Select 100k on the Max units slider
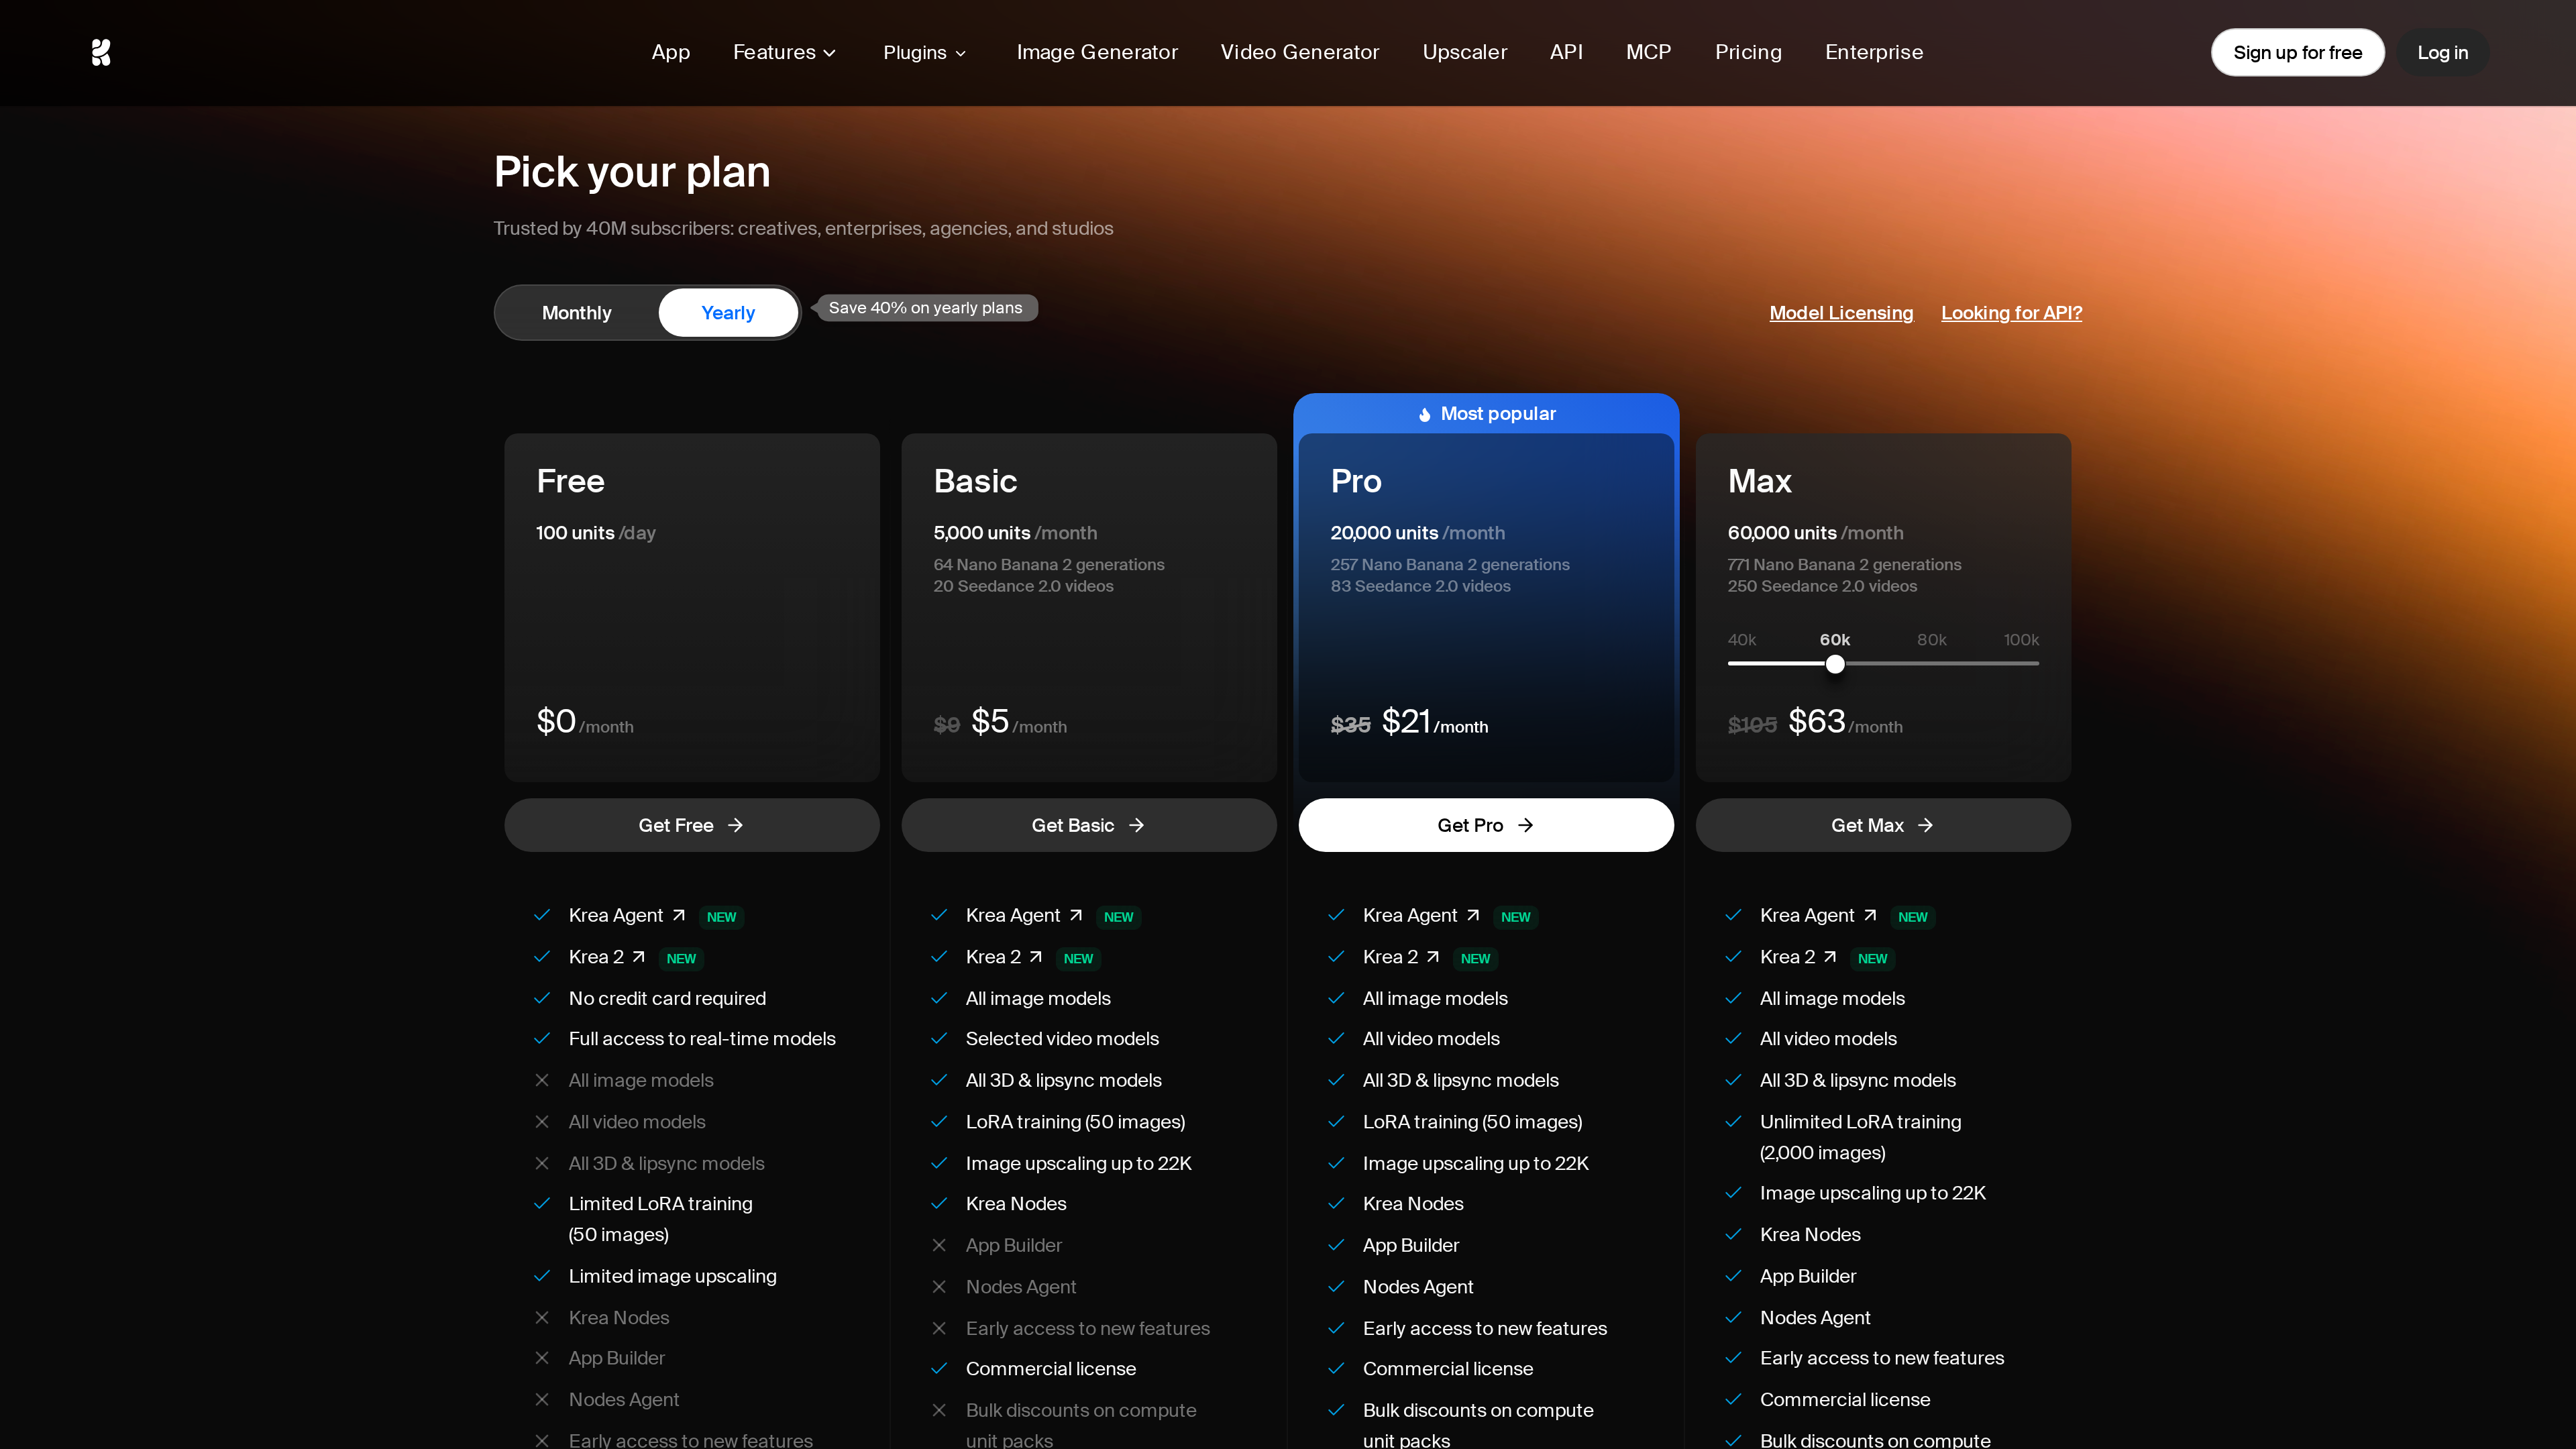The height and width of the screenshot is (1449, 2576). [2021, 640]
